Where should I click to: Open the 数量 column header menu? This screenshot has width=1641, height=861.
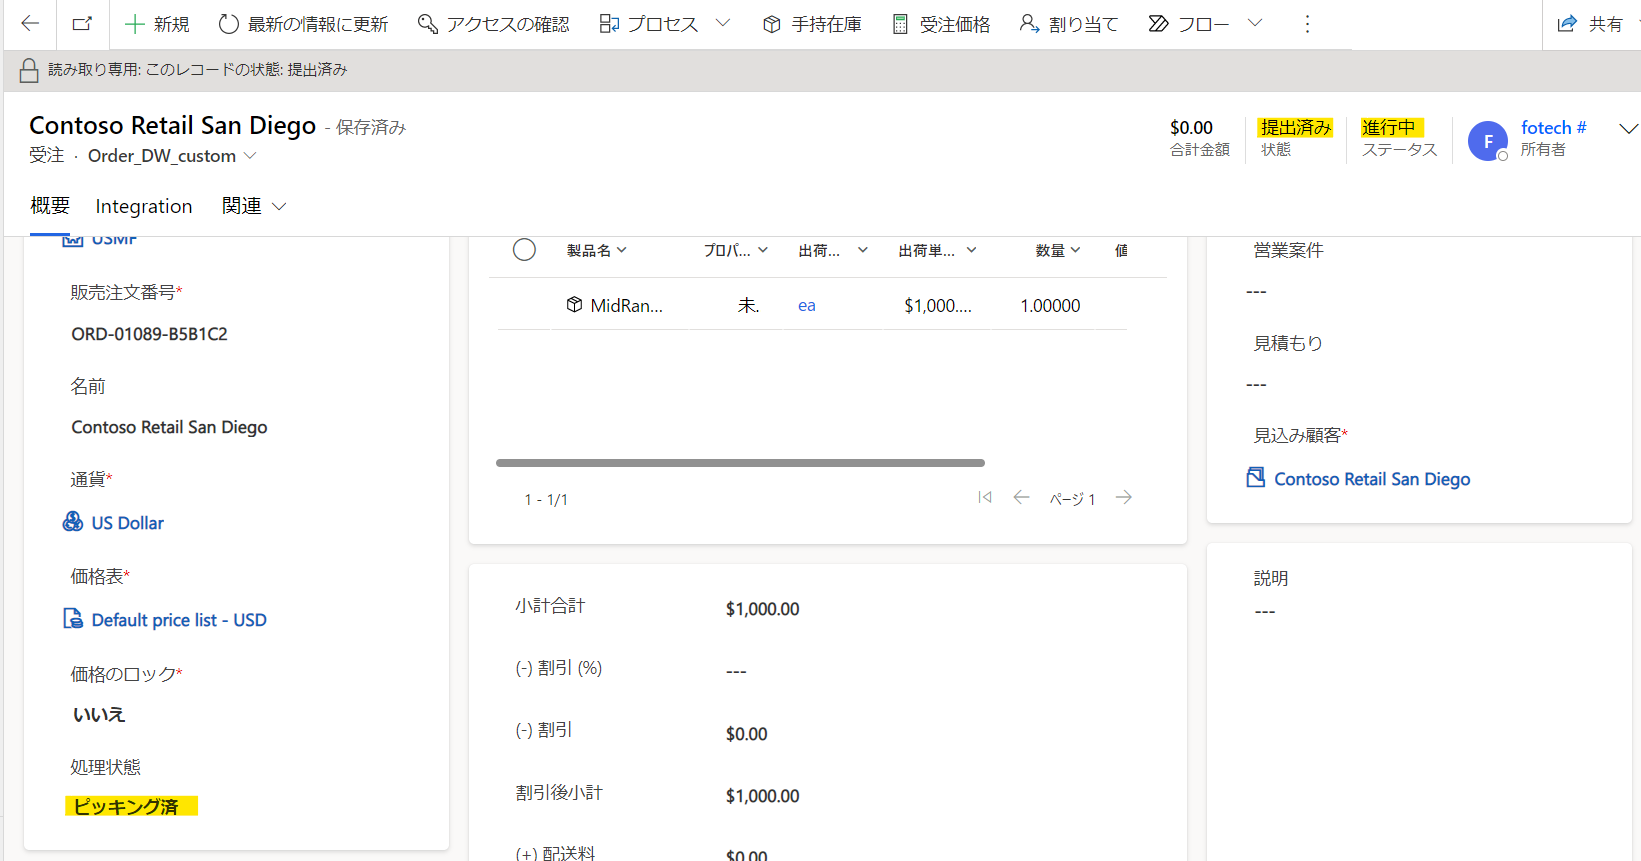coord(1058,251)
